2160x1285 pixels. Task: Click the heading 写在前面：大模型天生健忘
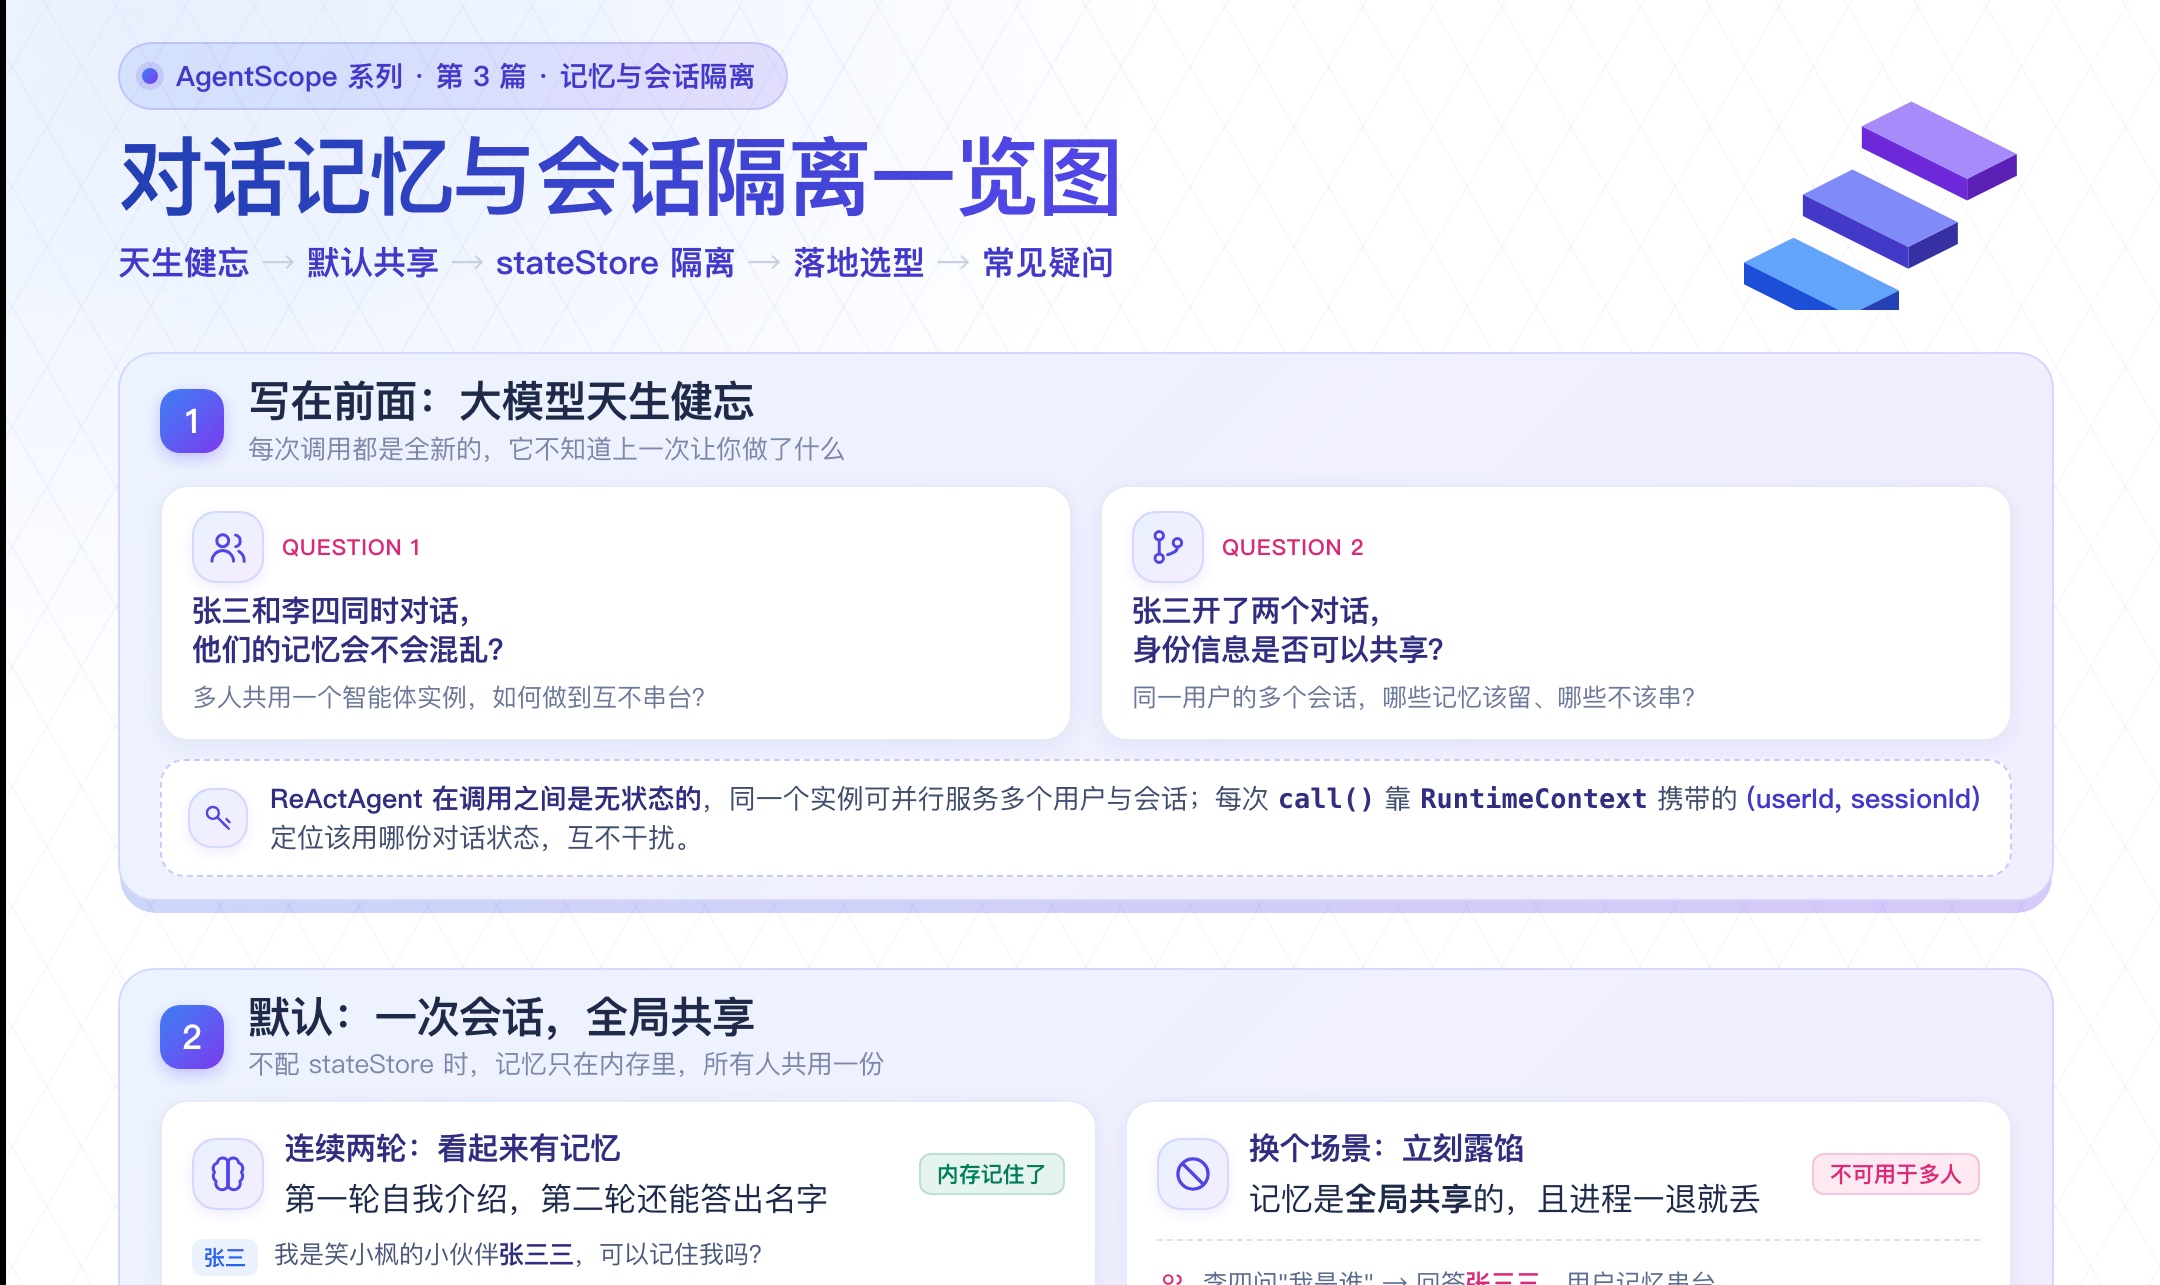click(x=501, y=402)
